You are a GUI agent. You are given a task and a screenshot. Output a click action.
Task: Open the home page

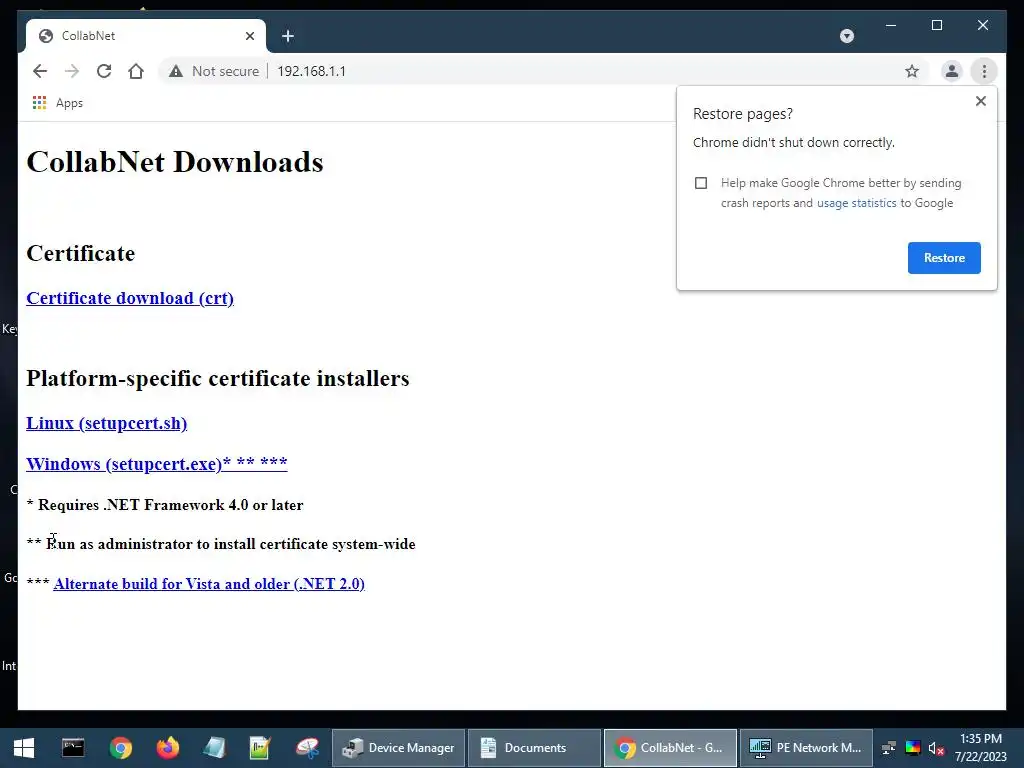click(136, 71)
